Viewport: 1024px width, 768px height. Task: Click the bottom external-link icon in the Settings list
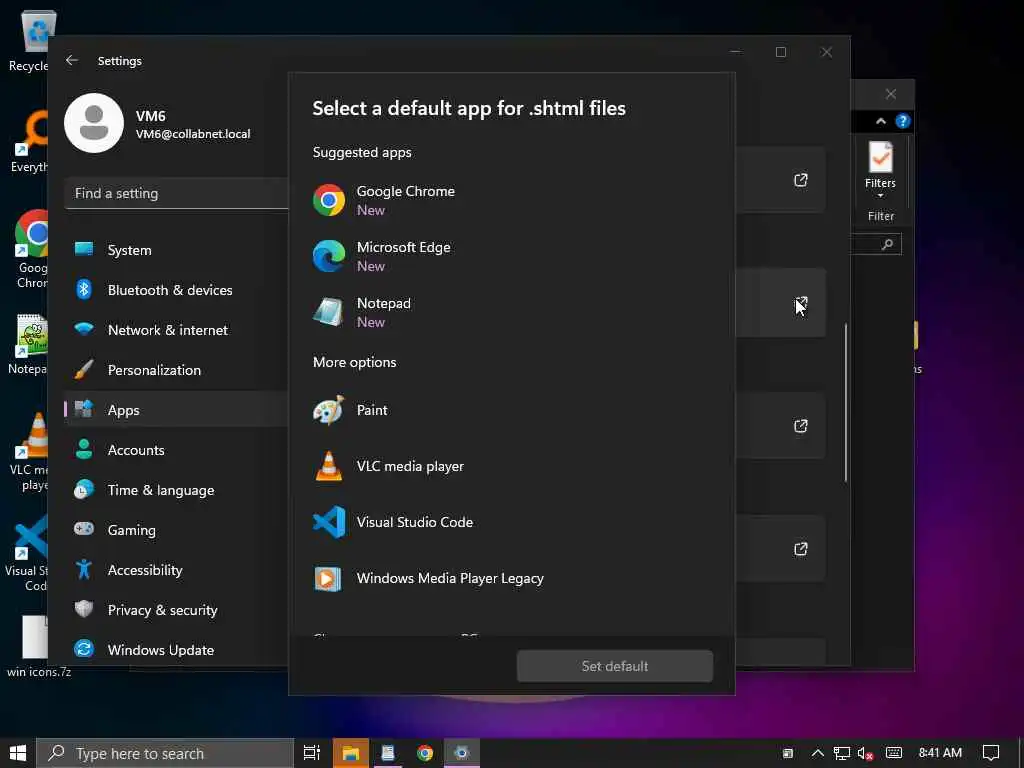801,549
